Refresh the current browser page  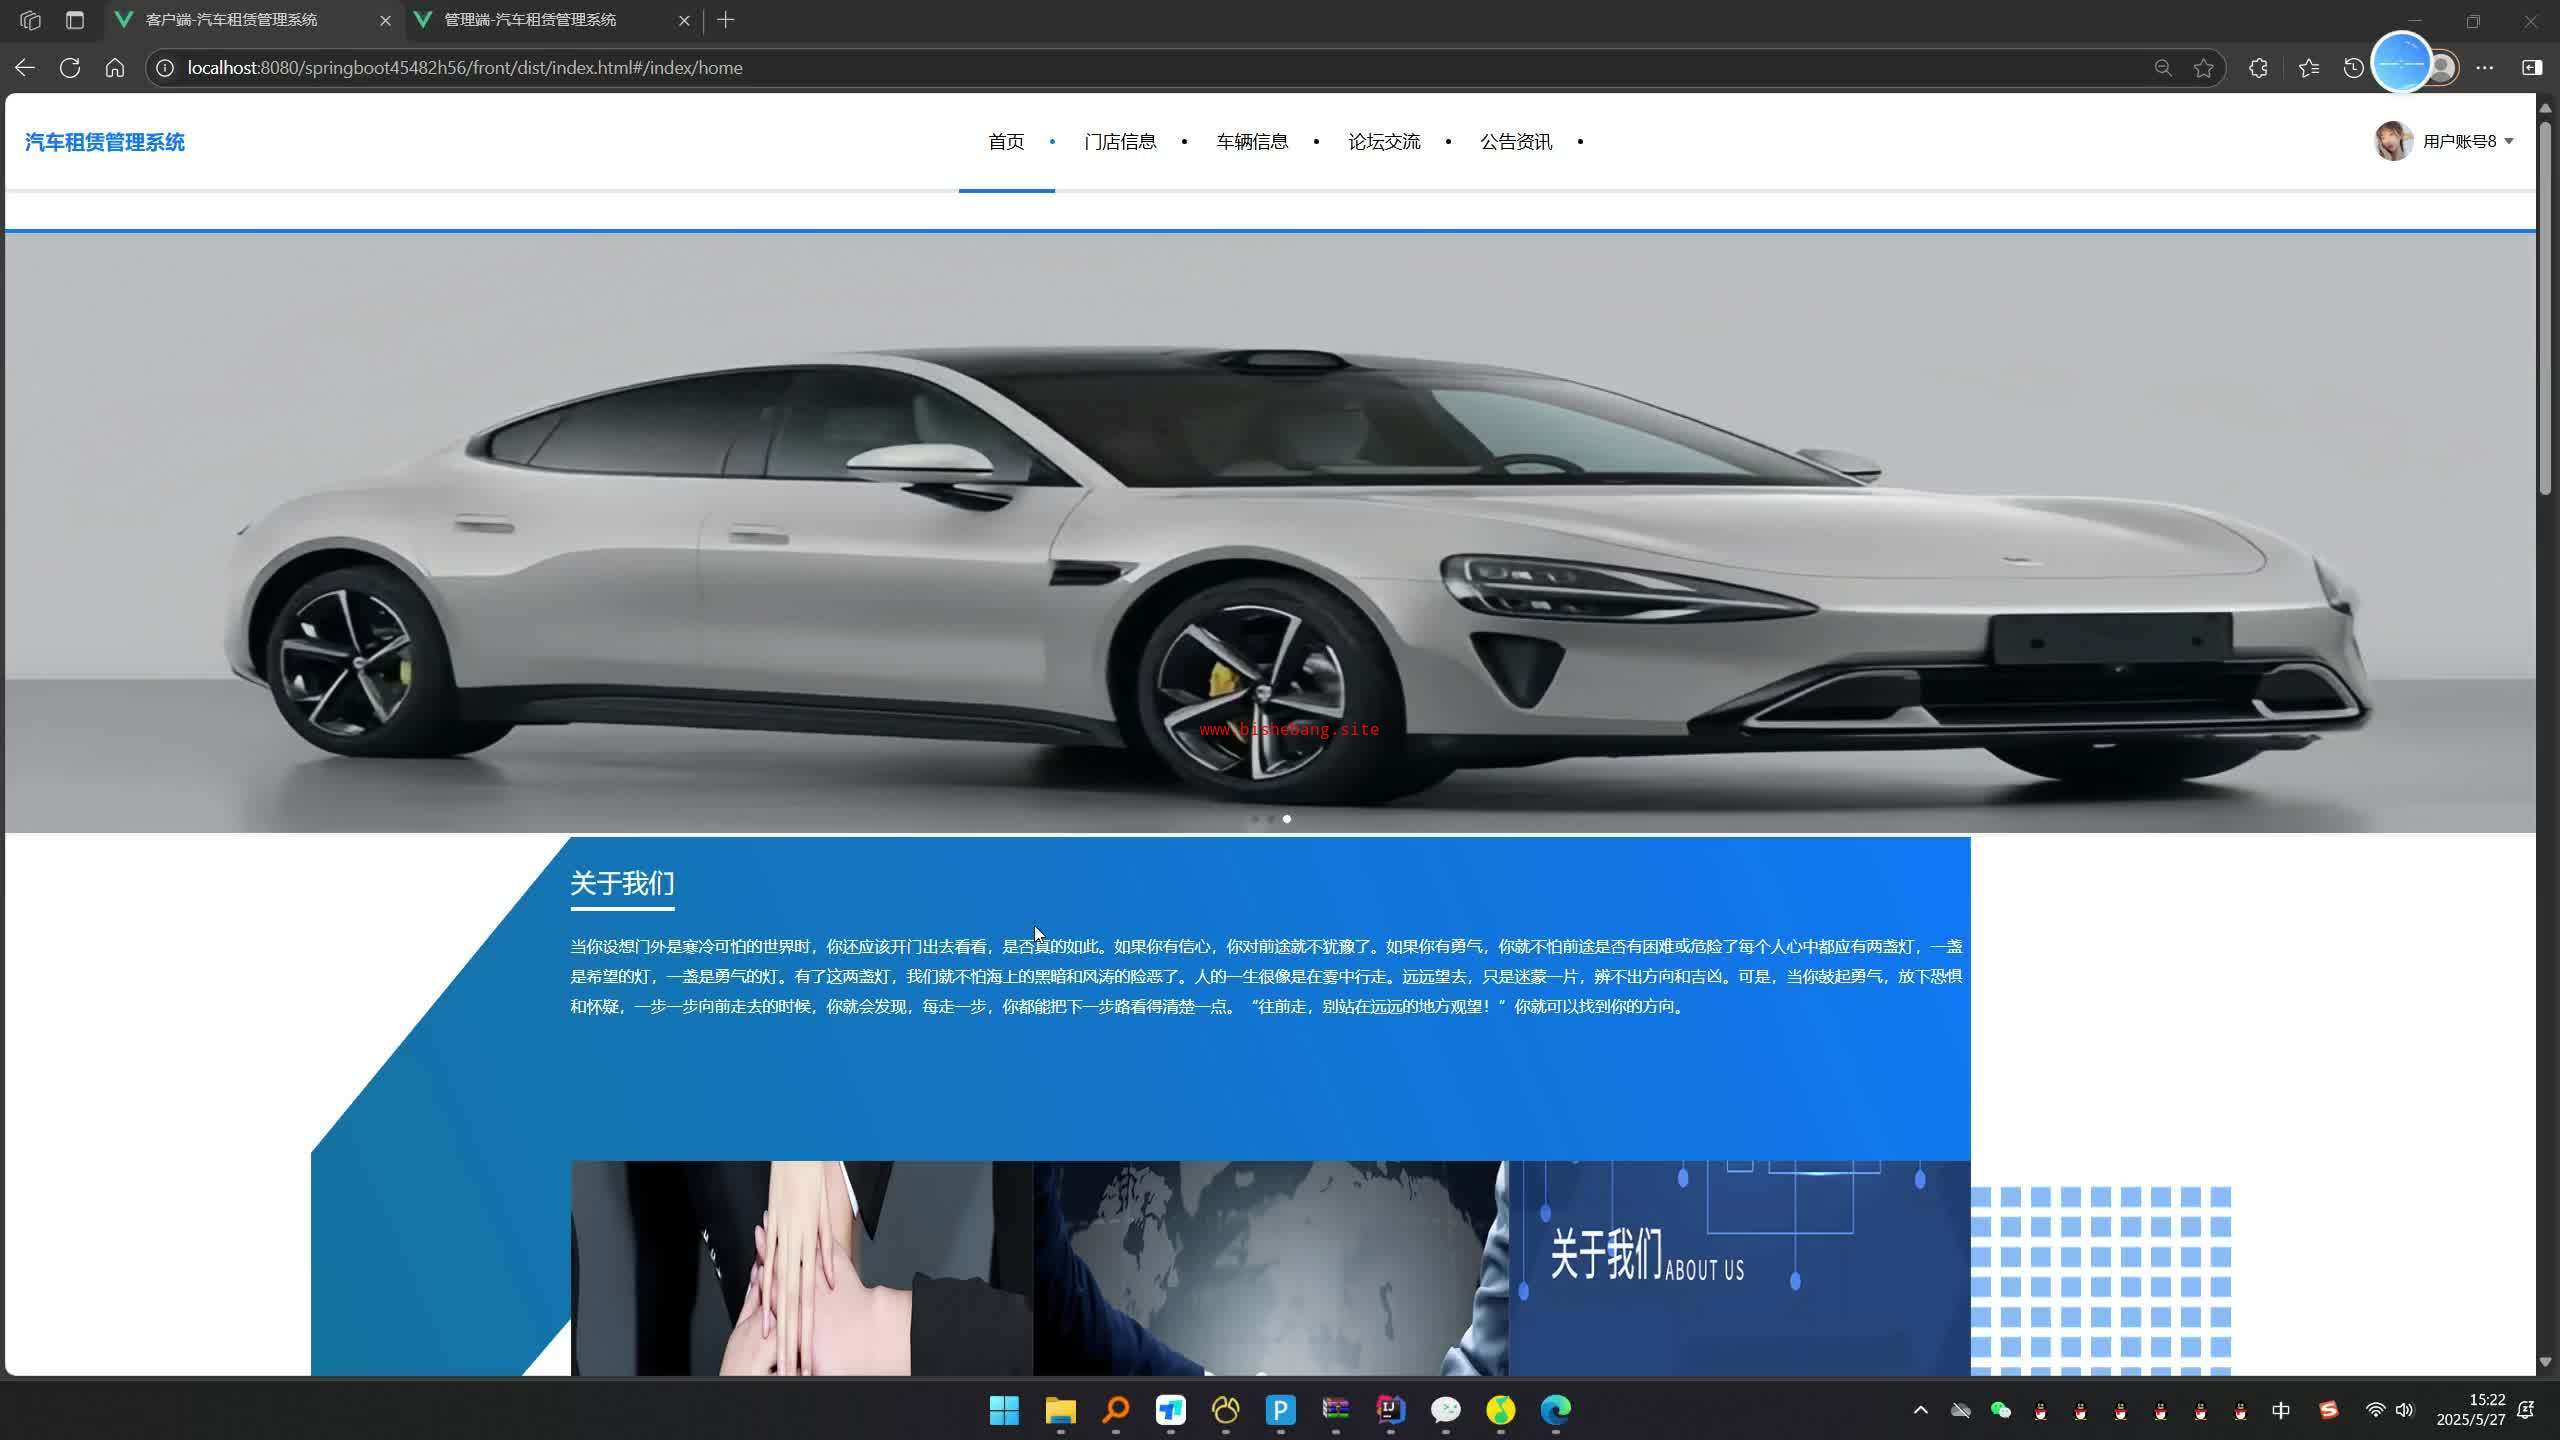click(70, 68)
